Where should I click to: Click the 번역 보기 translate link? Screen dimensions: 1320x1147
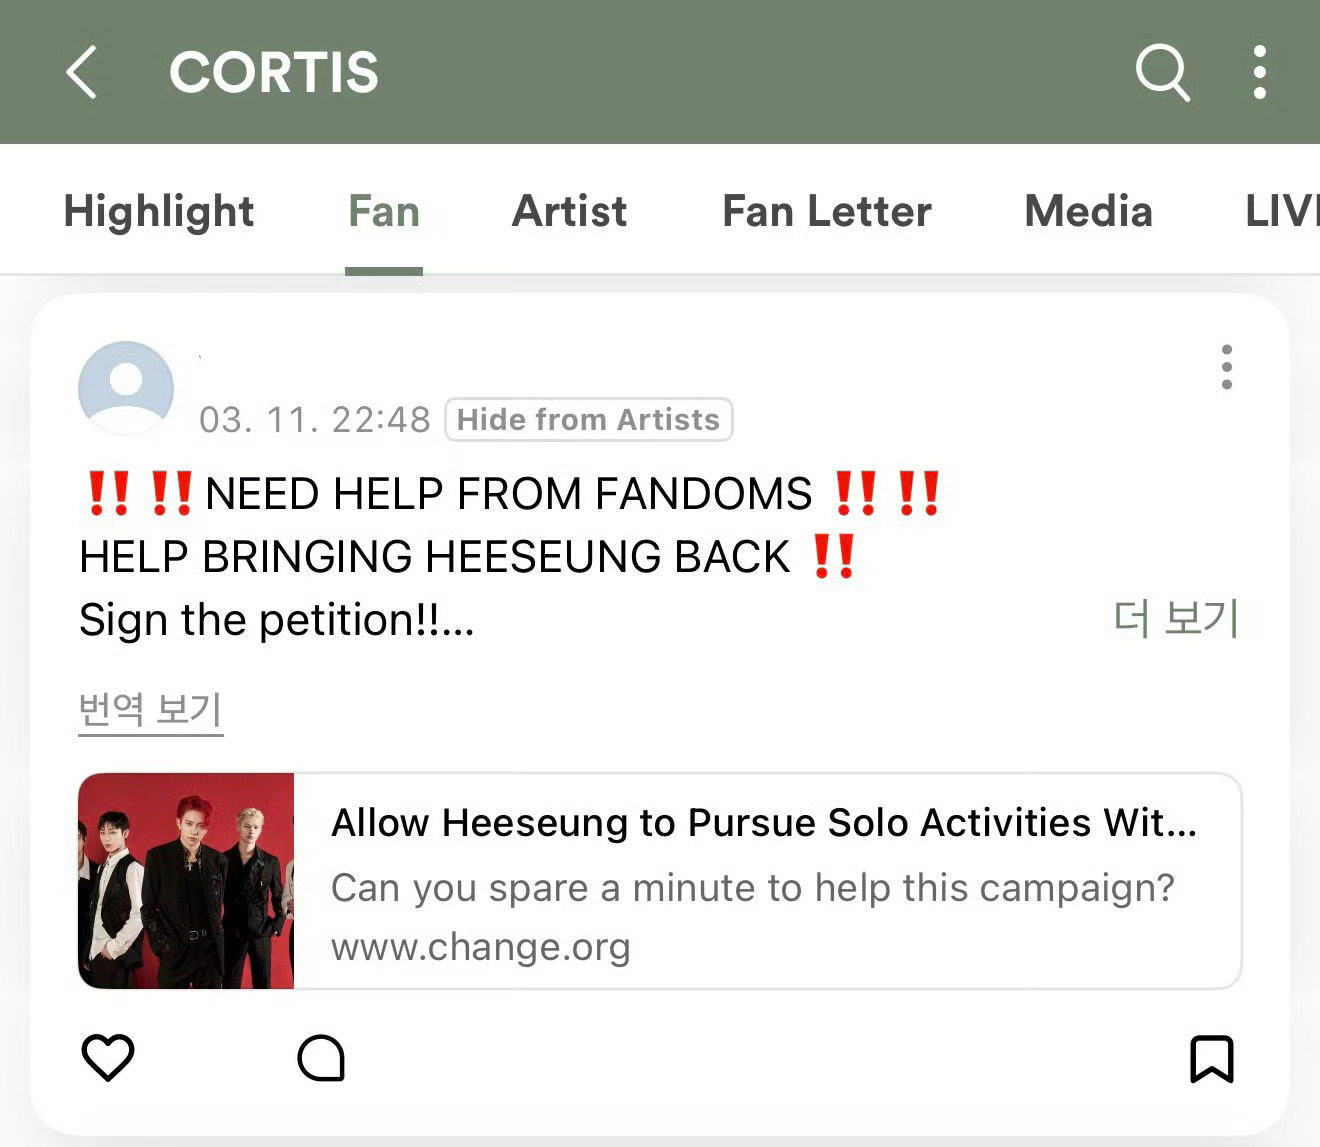tap(151, 709)
